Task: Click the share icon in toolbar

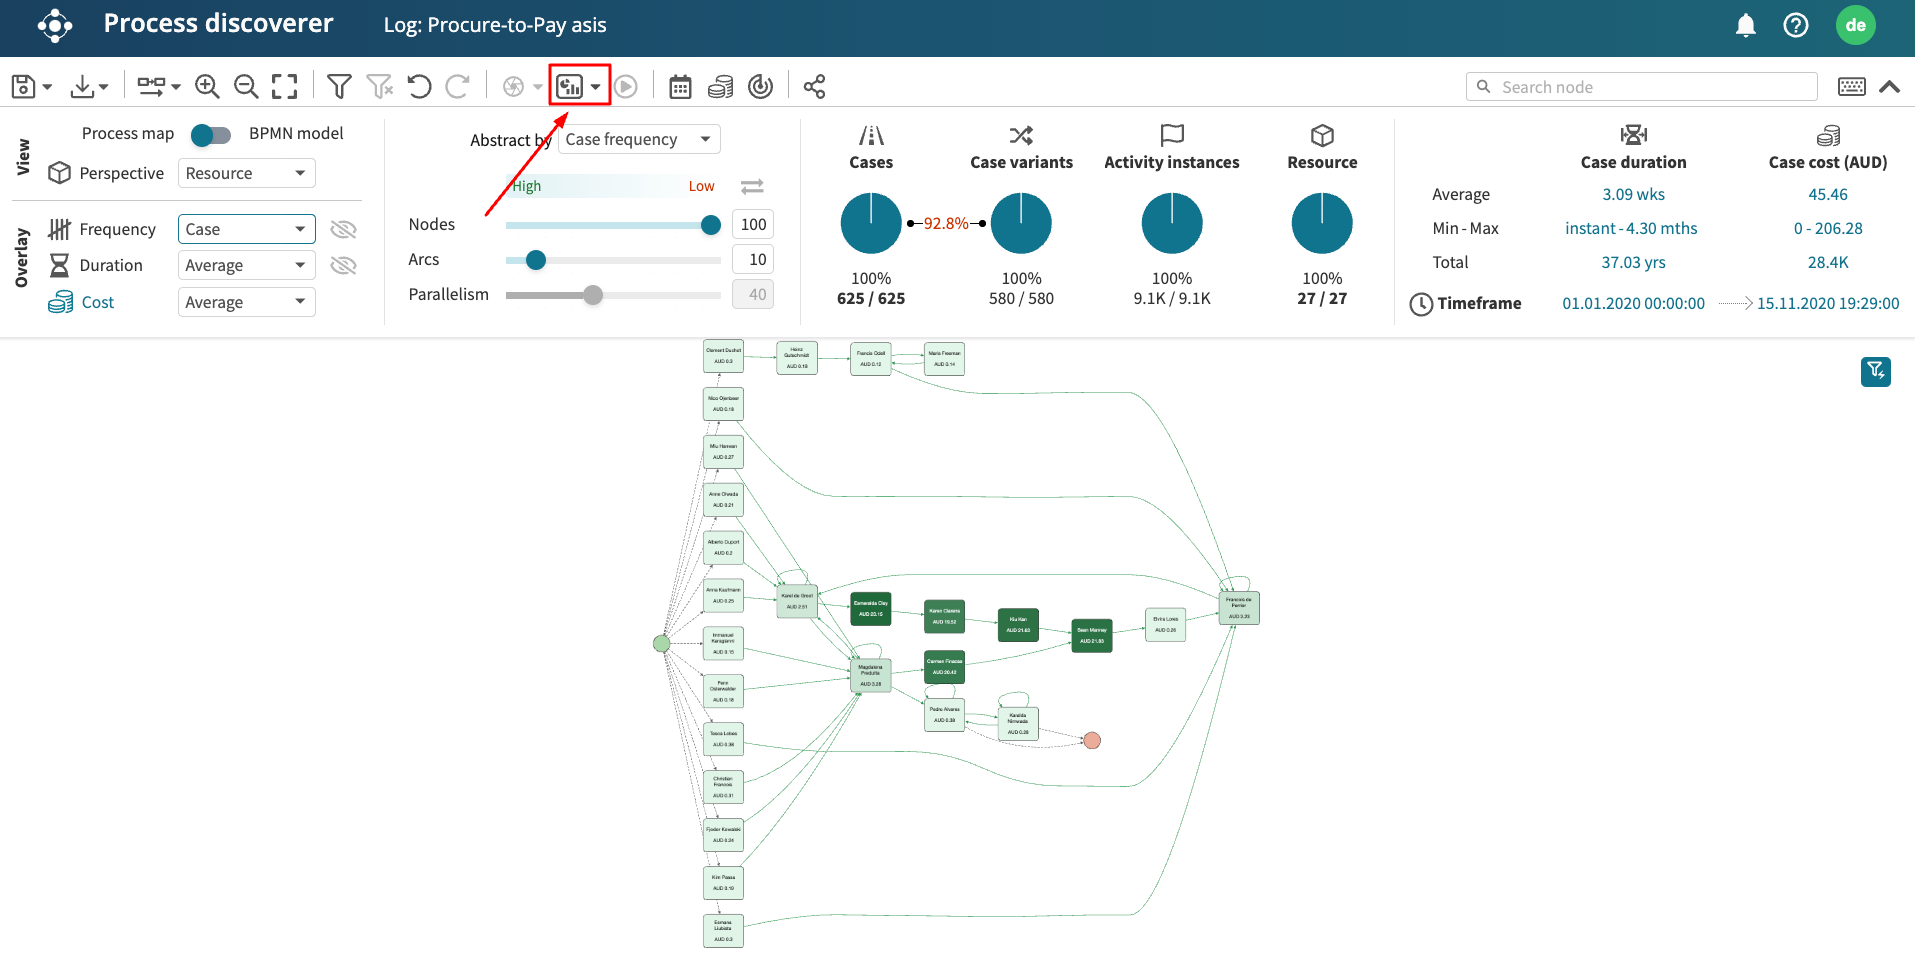Action: point(814,87)
